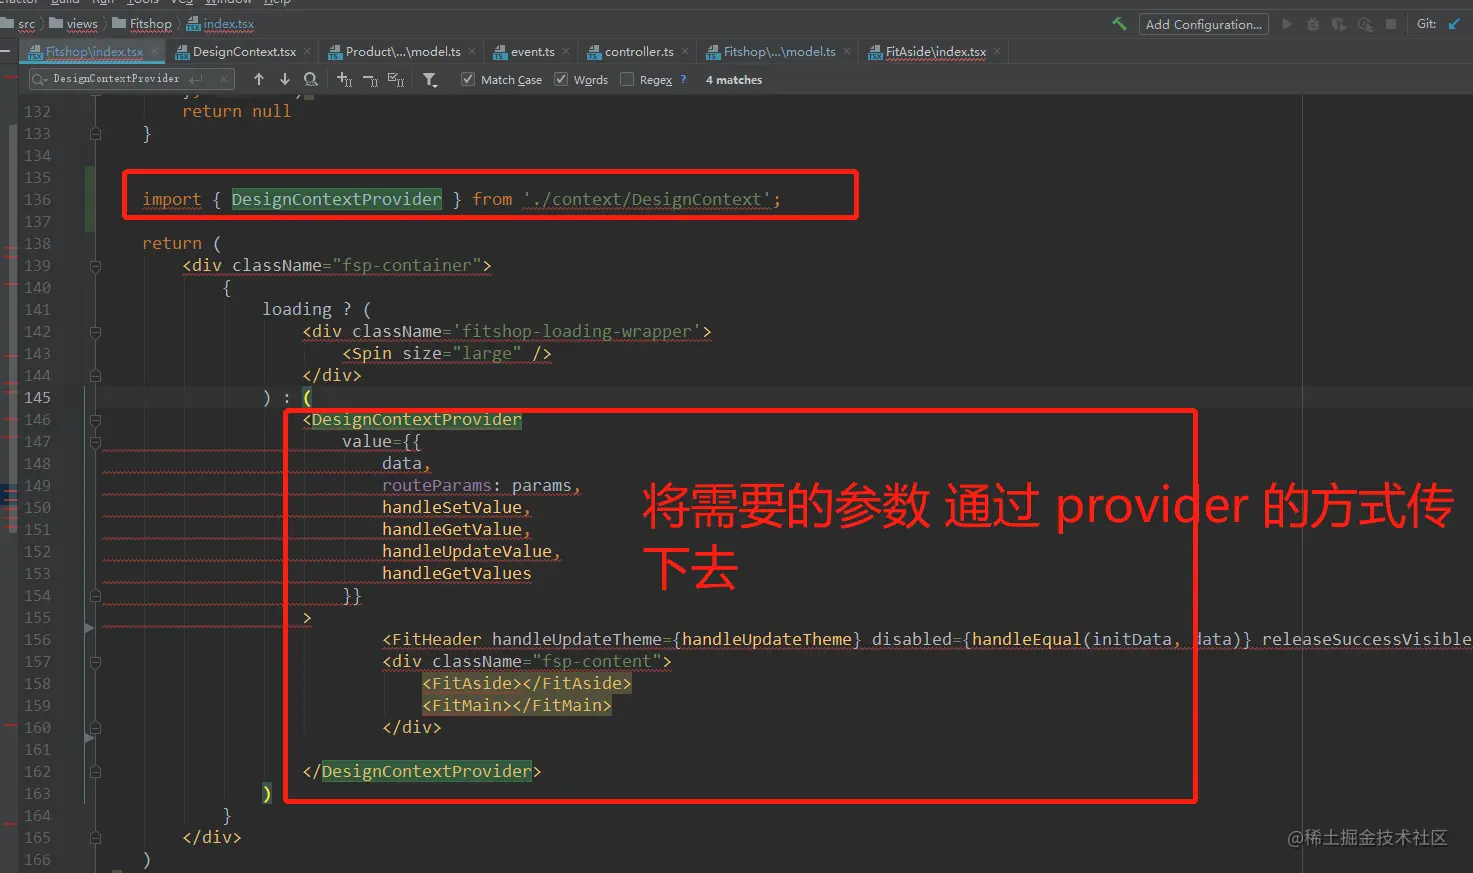Image resolution: width=1473 pixels, height=873 pixels.
Task: Collapse code fold at line 147
Action: (x=95, y=442)
